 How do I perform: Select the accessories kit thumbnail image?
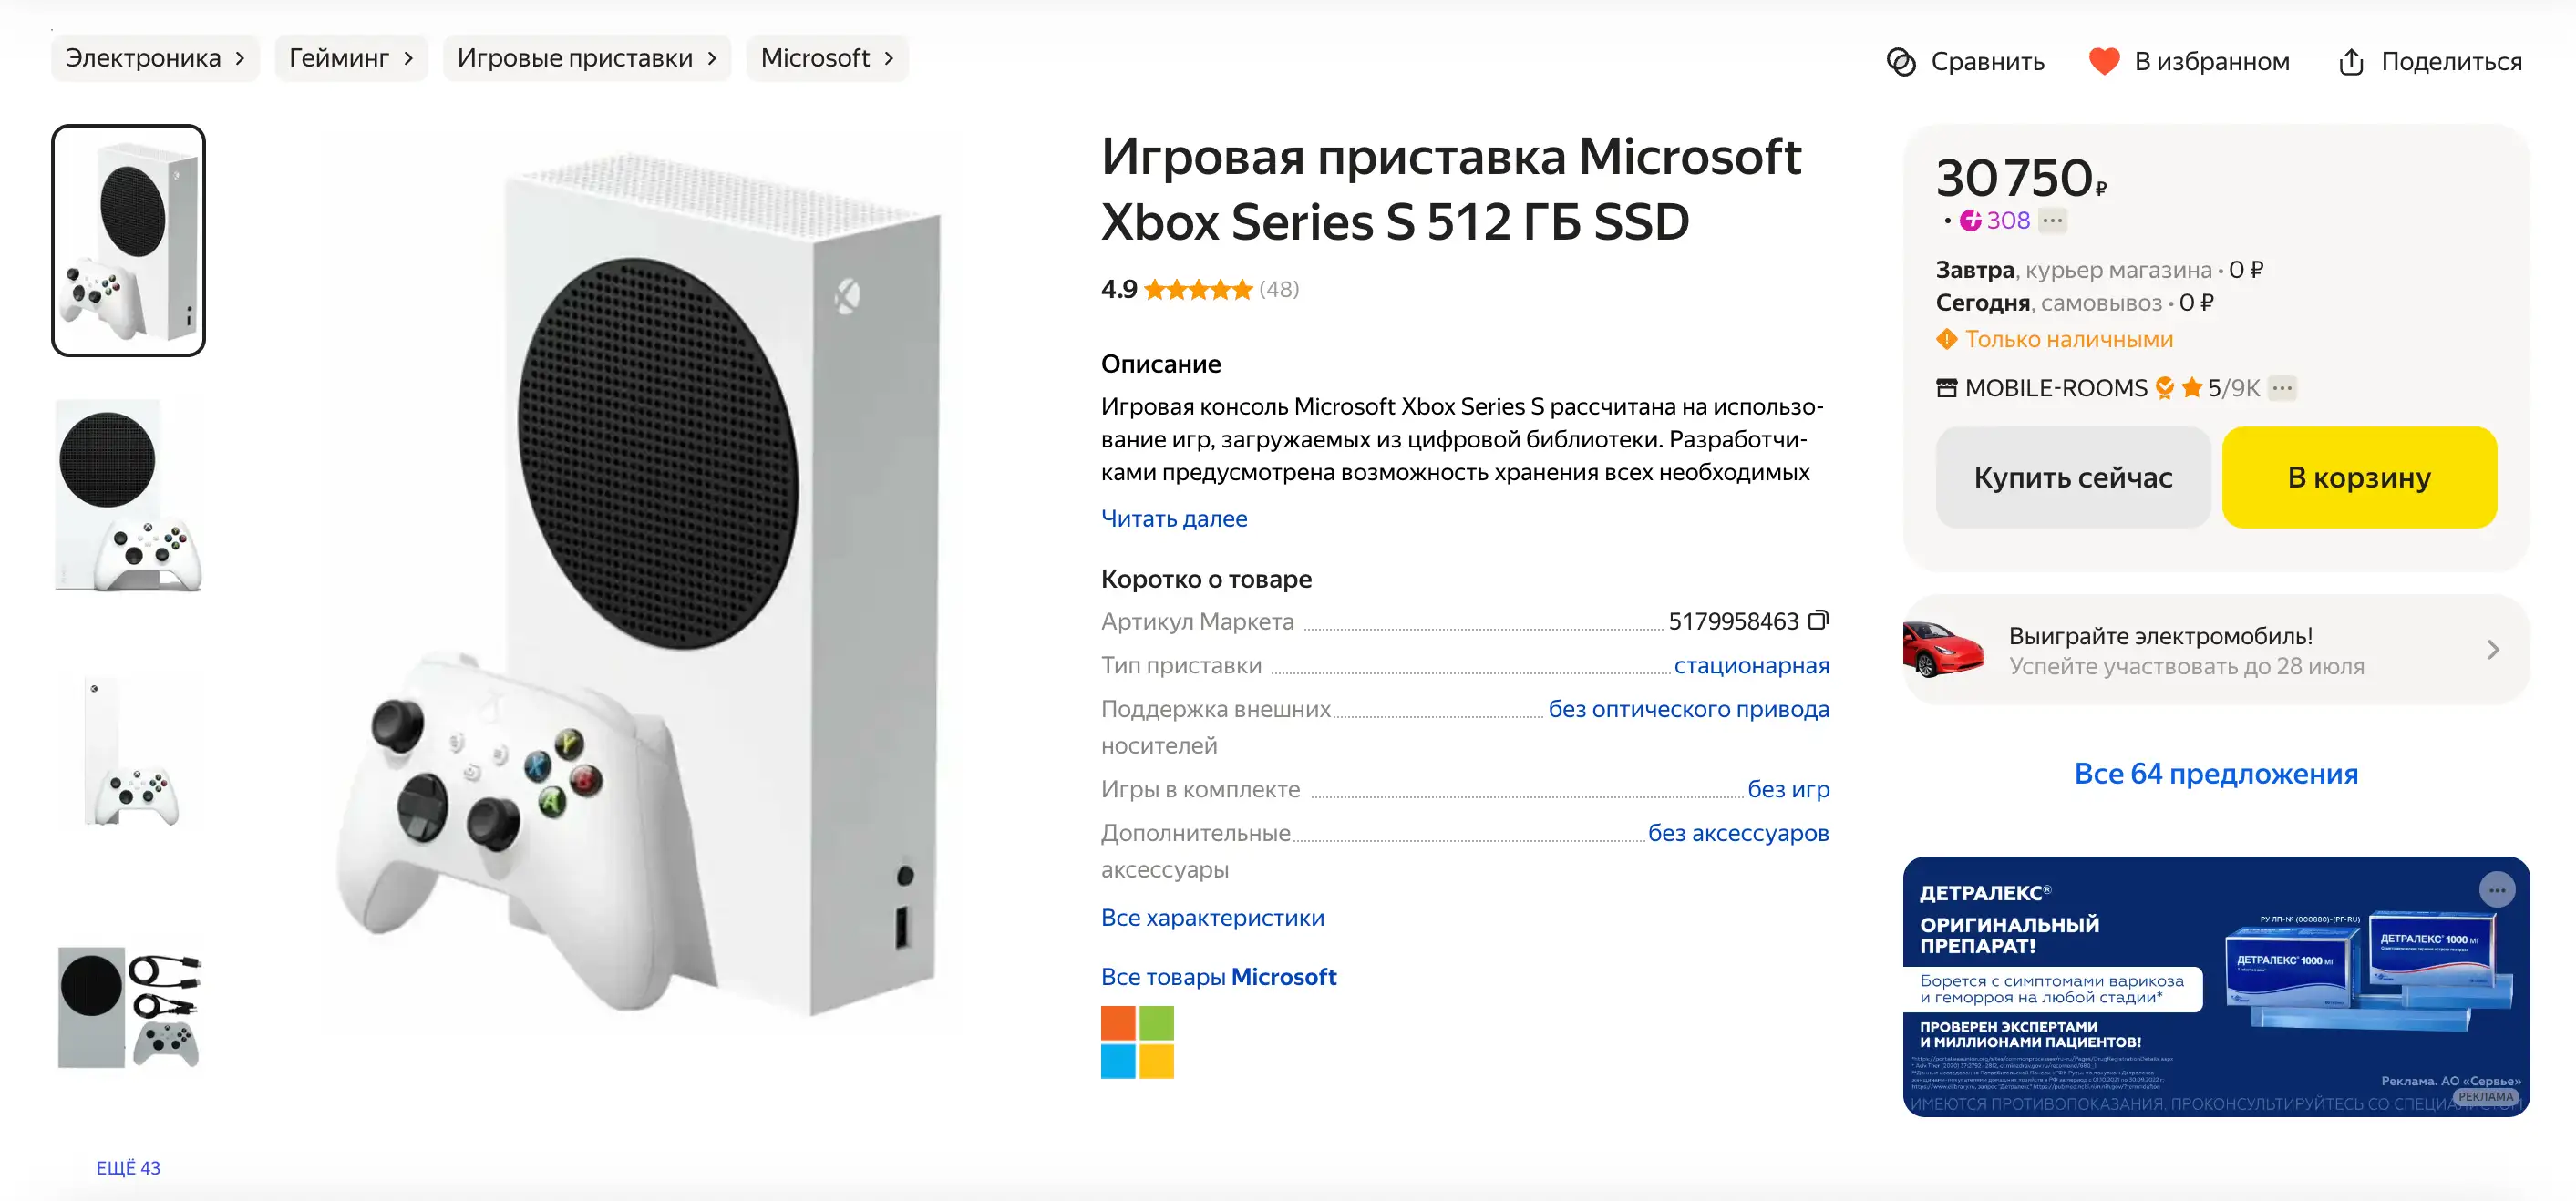(129, 1007)
